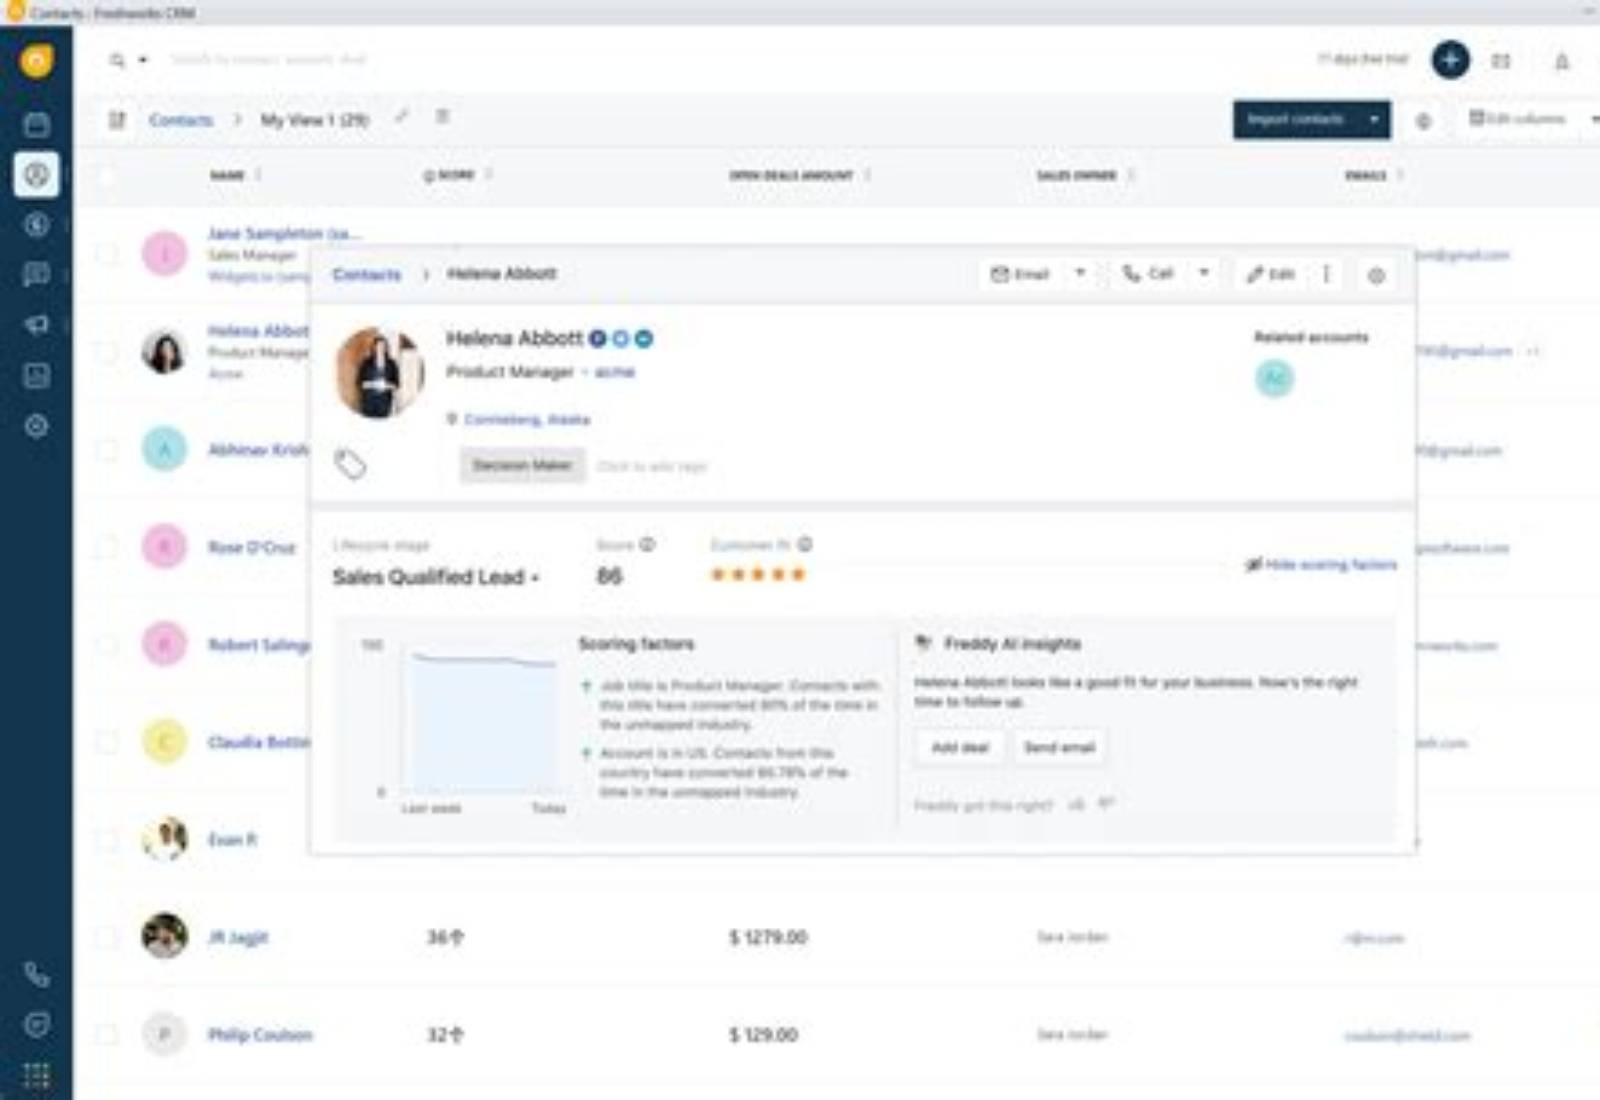Click the Add deal button
The image size is (1600, 1100).
[960, 747]
